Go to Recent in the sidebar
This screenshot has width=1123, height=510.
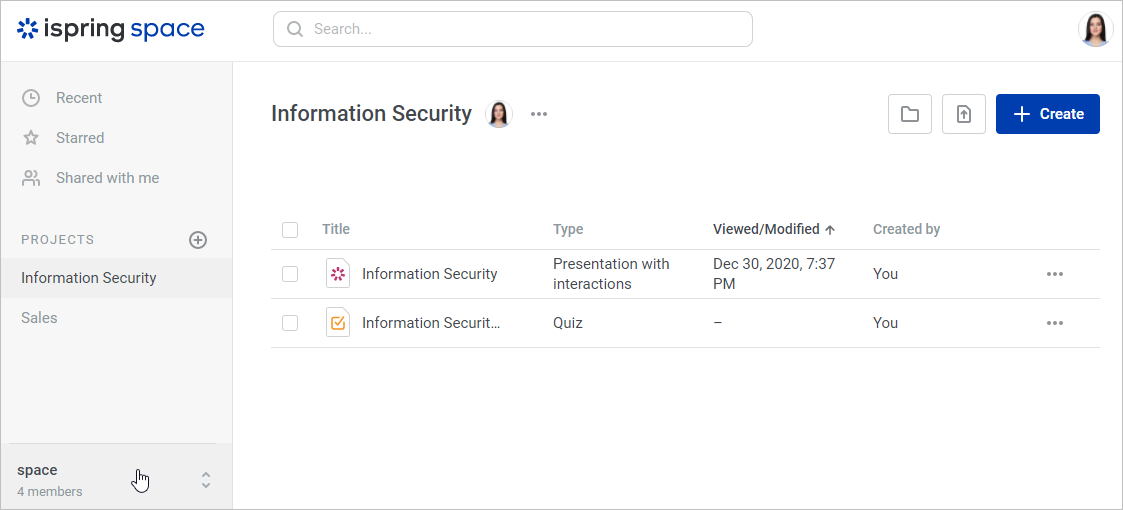(x=79, y=98)
